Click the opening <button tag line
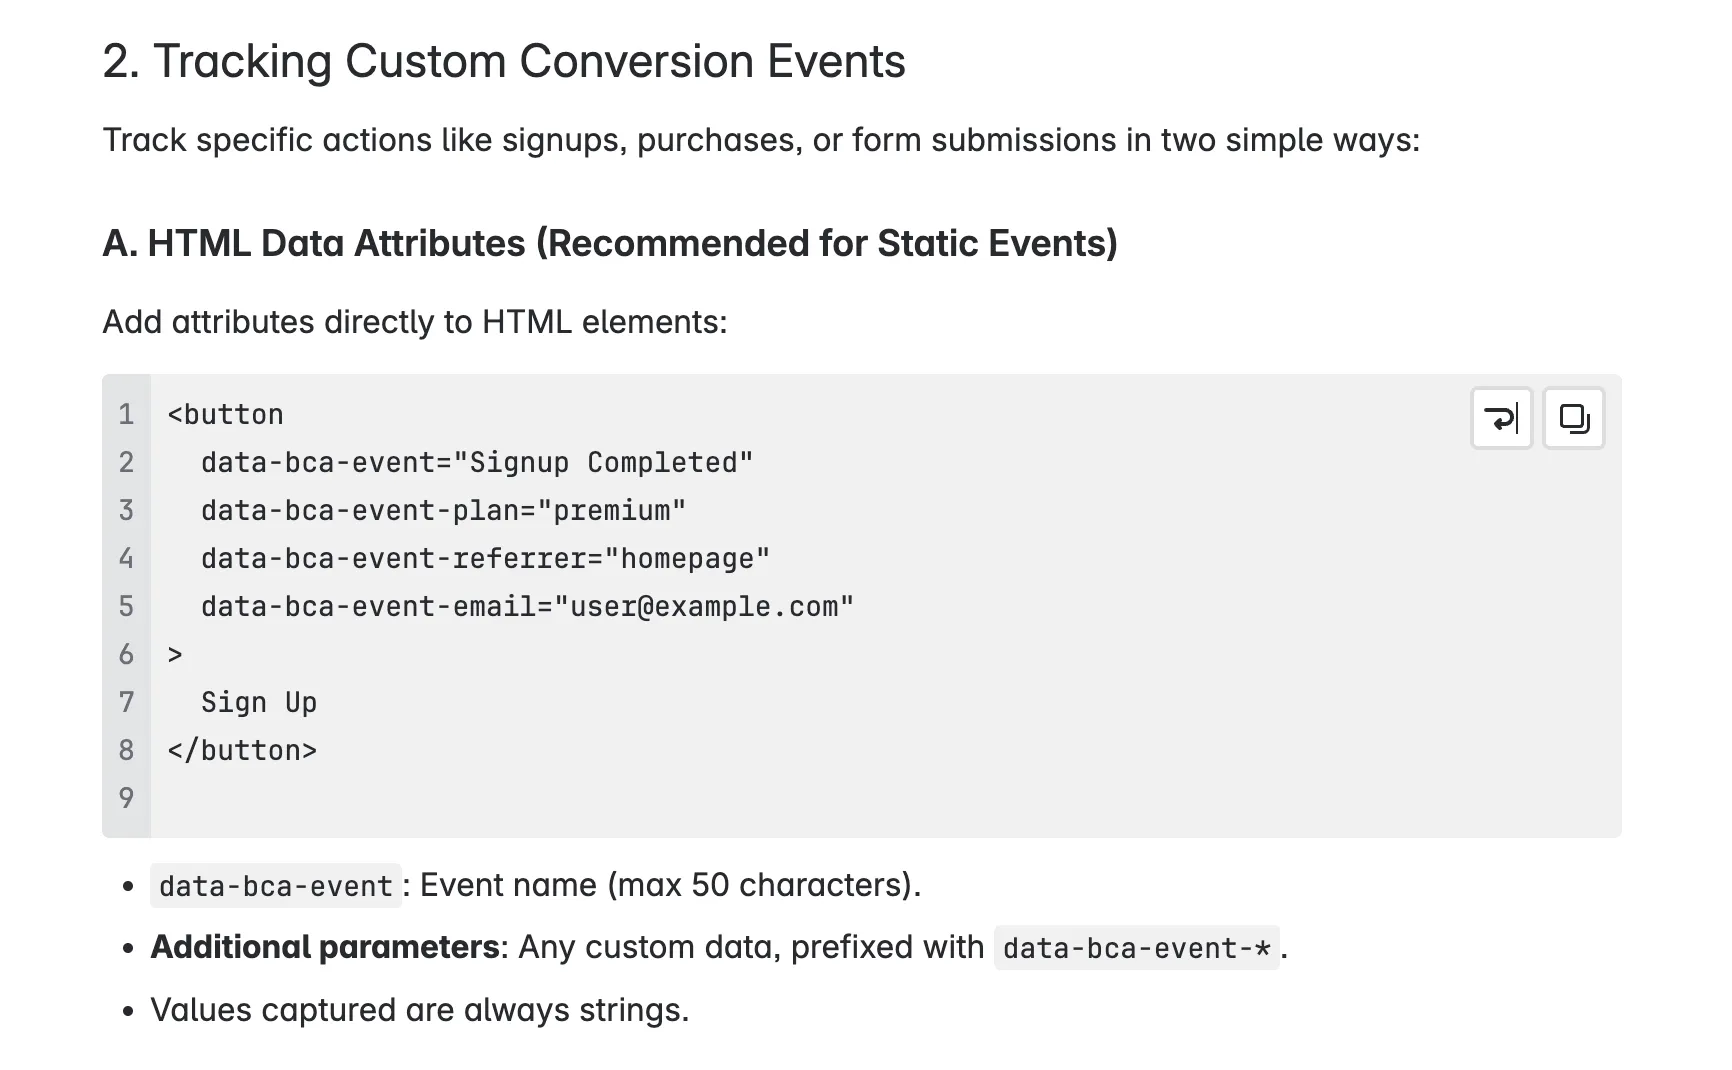The height and width of the screenshot is (1070, 1732). pyautogui.click(x=225, y=414)
